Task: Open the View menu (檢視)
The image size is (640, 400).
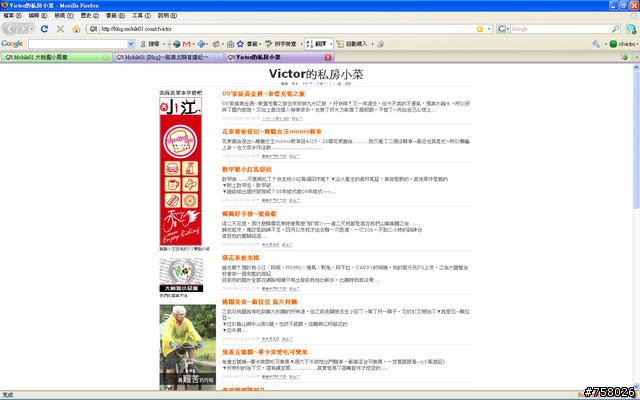Action: [x=64, y=16]
